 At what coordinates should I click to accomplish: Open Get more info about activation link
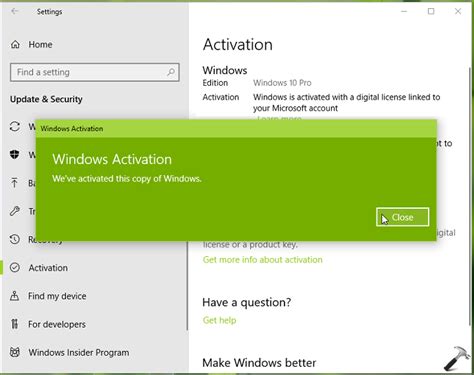tap(263, 260)
